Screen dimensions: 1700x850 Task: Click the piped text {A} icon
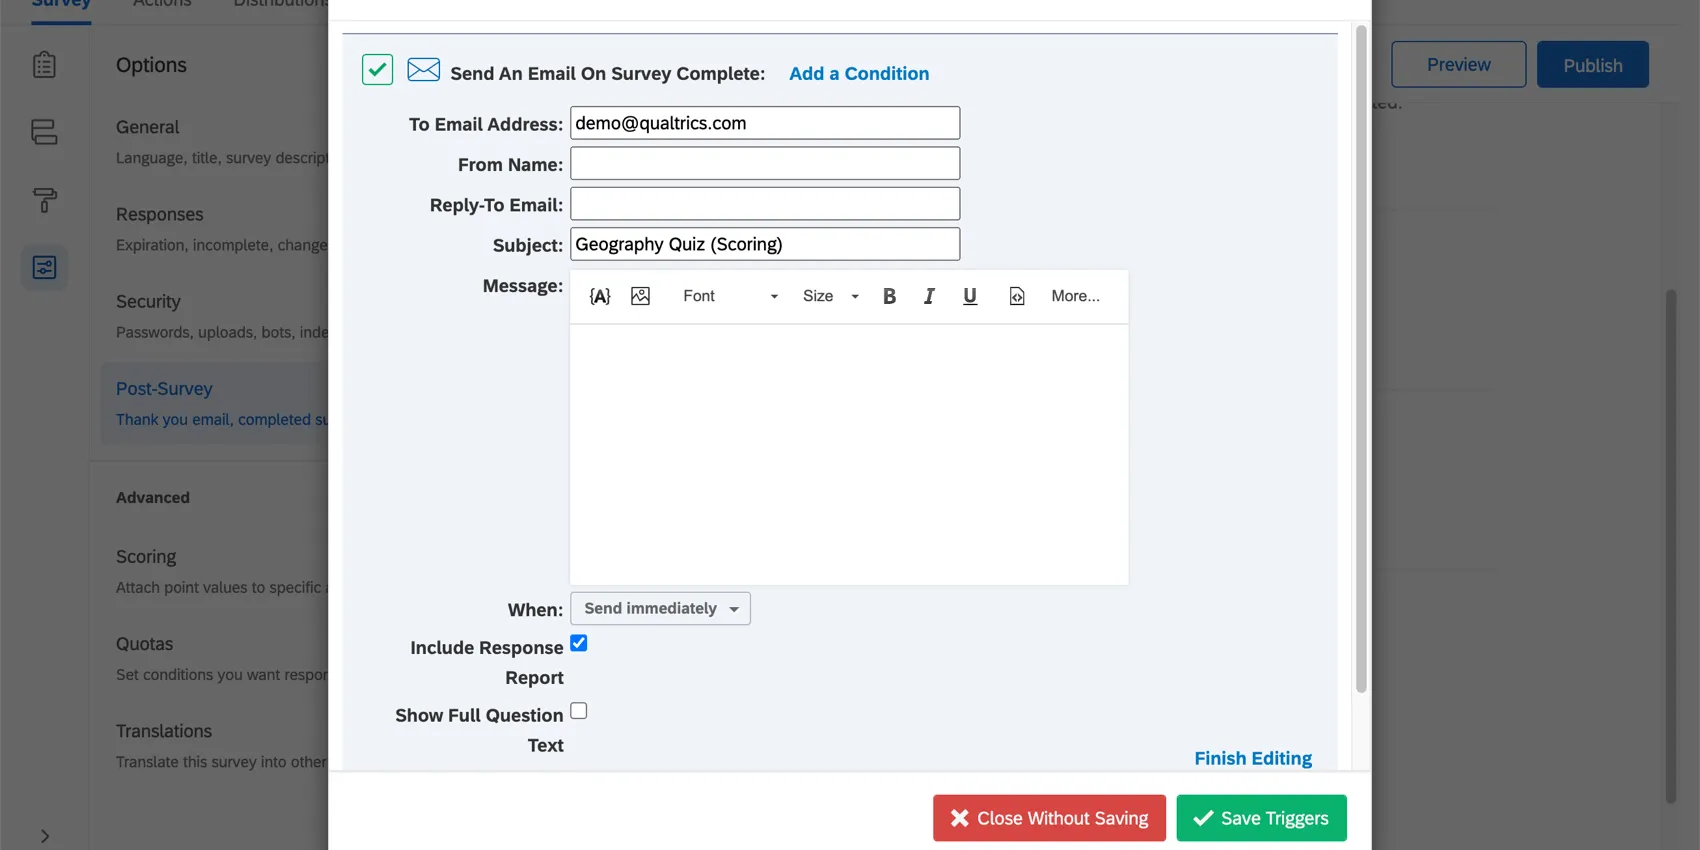[x=600, y=296]
